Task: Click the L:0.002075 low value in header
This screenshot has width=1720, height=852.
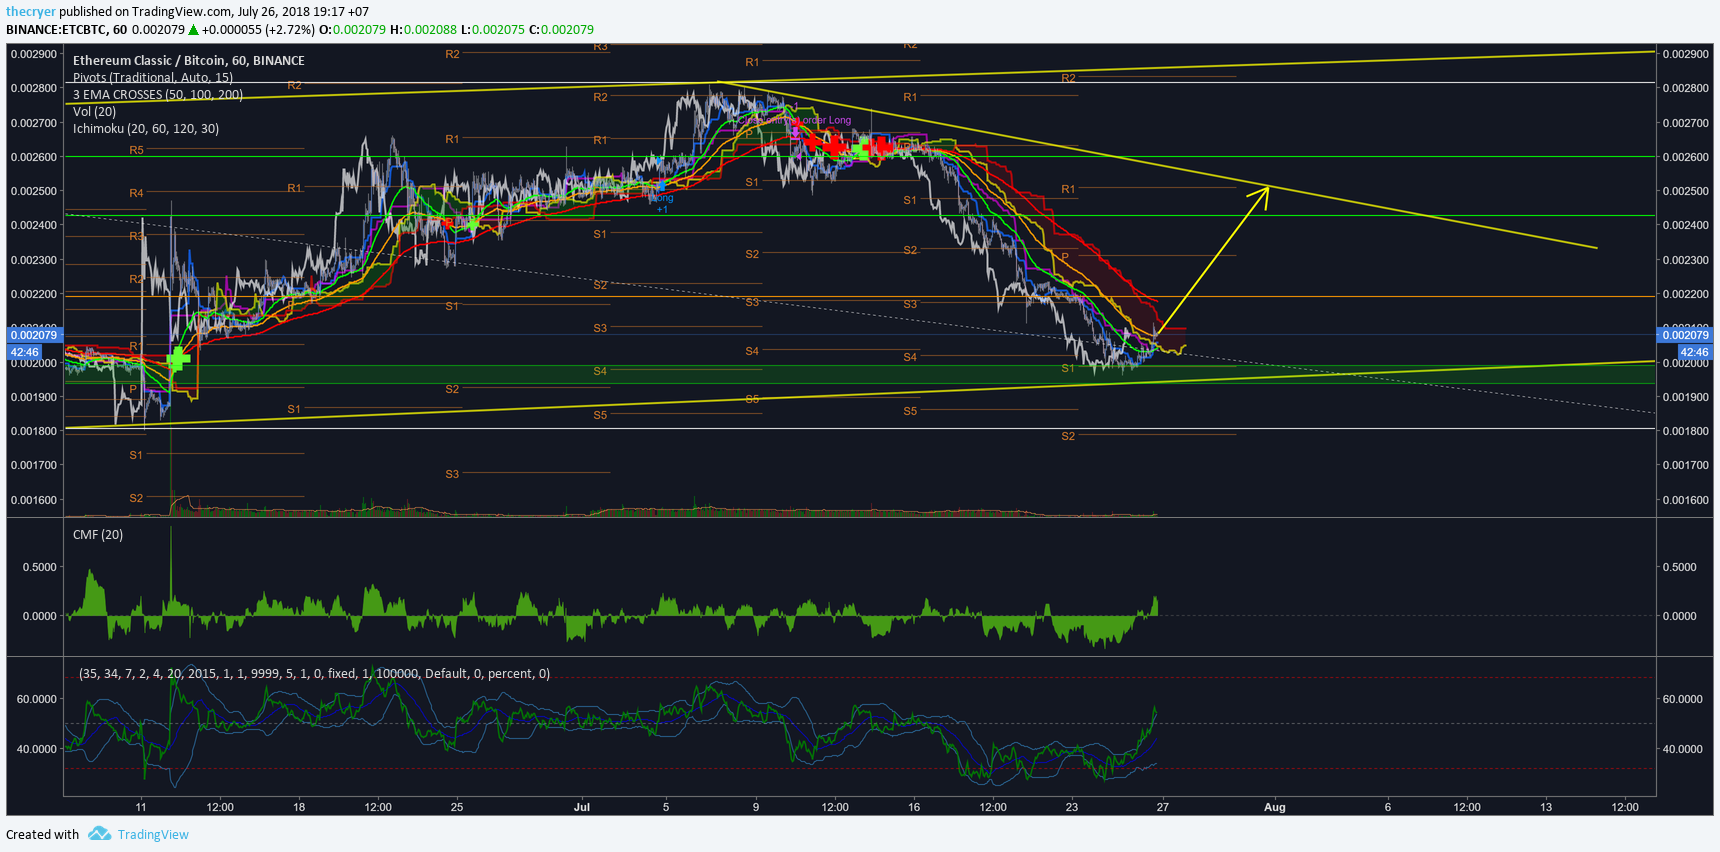Action: tap(493, 30)
